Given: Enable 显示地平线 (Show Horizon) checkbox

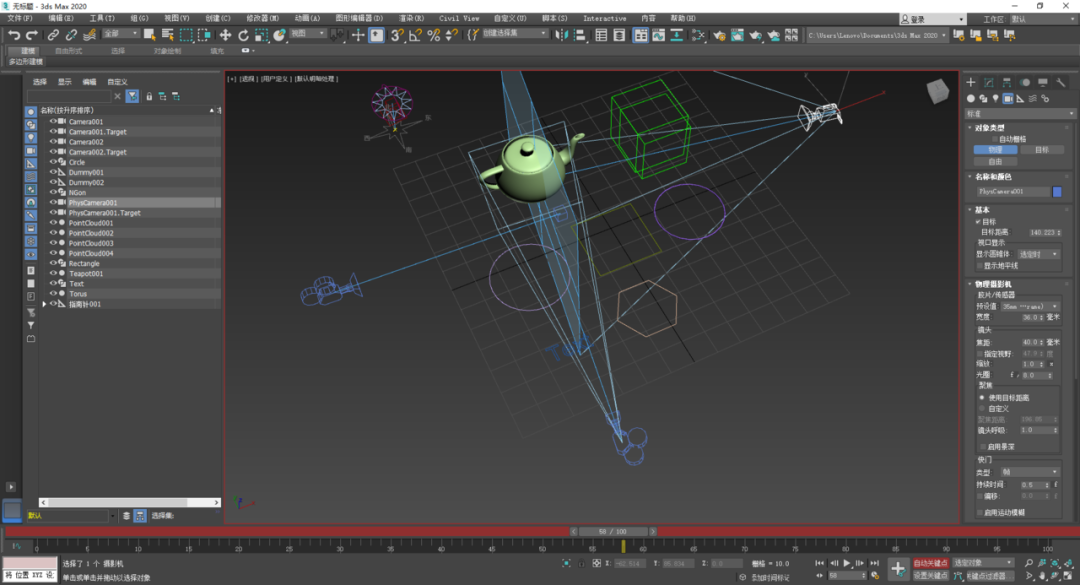Looking at the screenshot, I should pos(979,266).
